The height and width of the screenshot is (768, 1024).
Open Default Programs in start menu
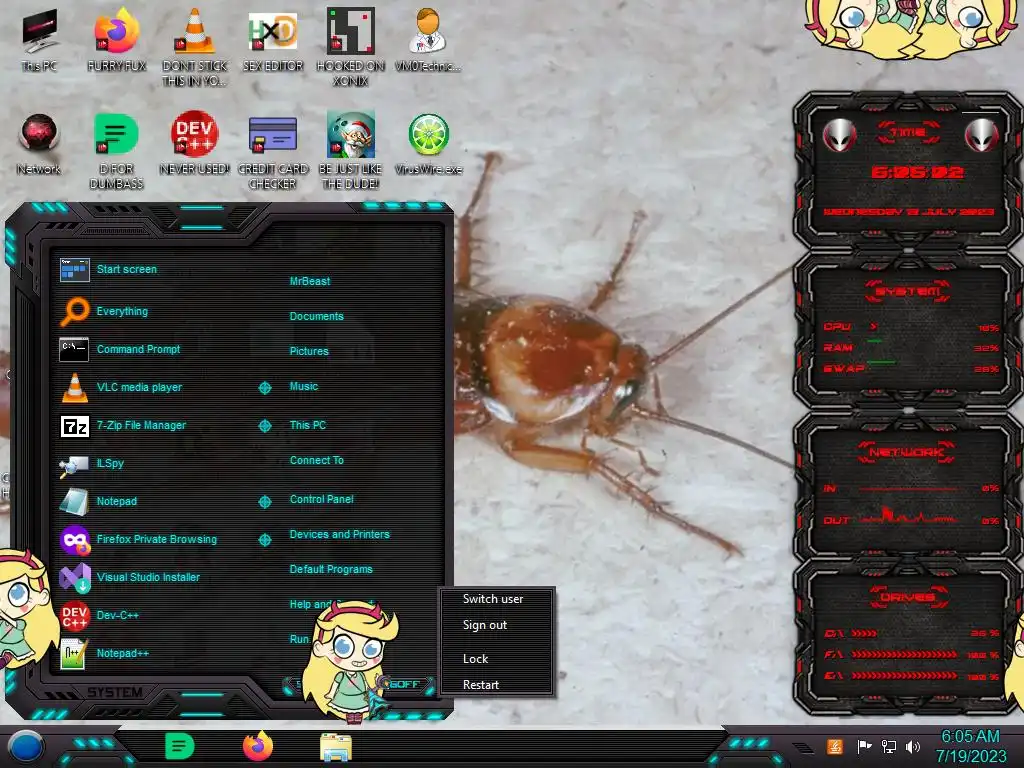pos(331,569)
